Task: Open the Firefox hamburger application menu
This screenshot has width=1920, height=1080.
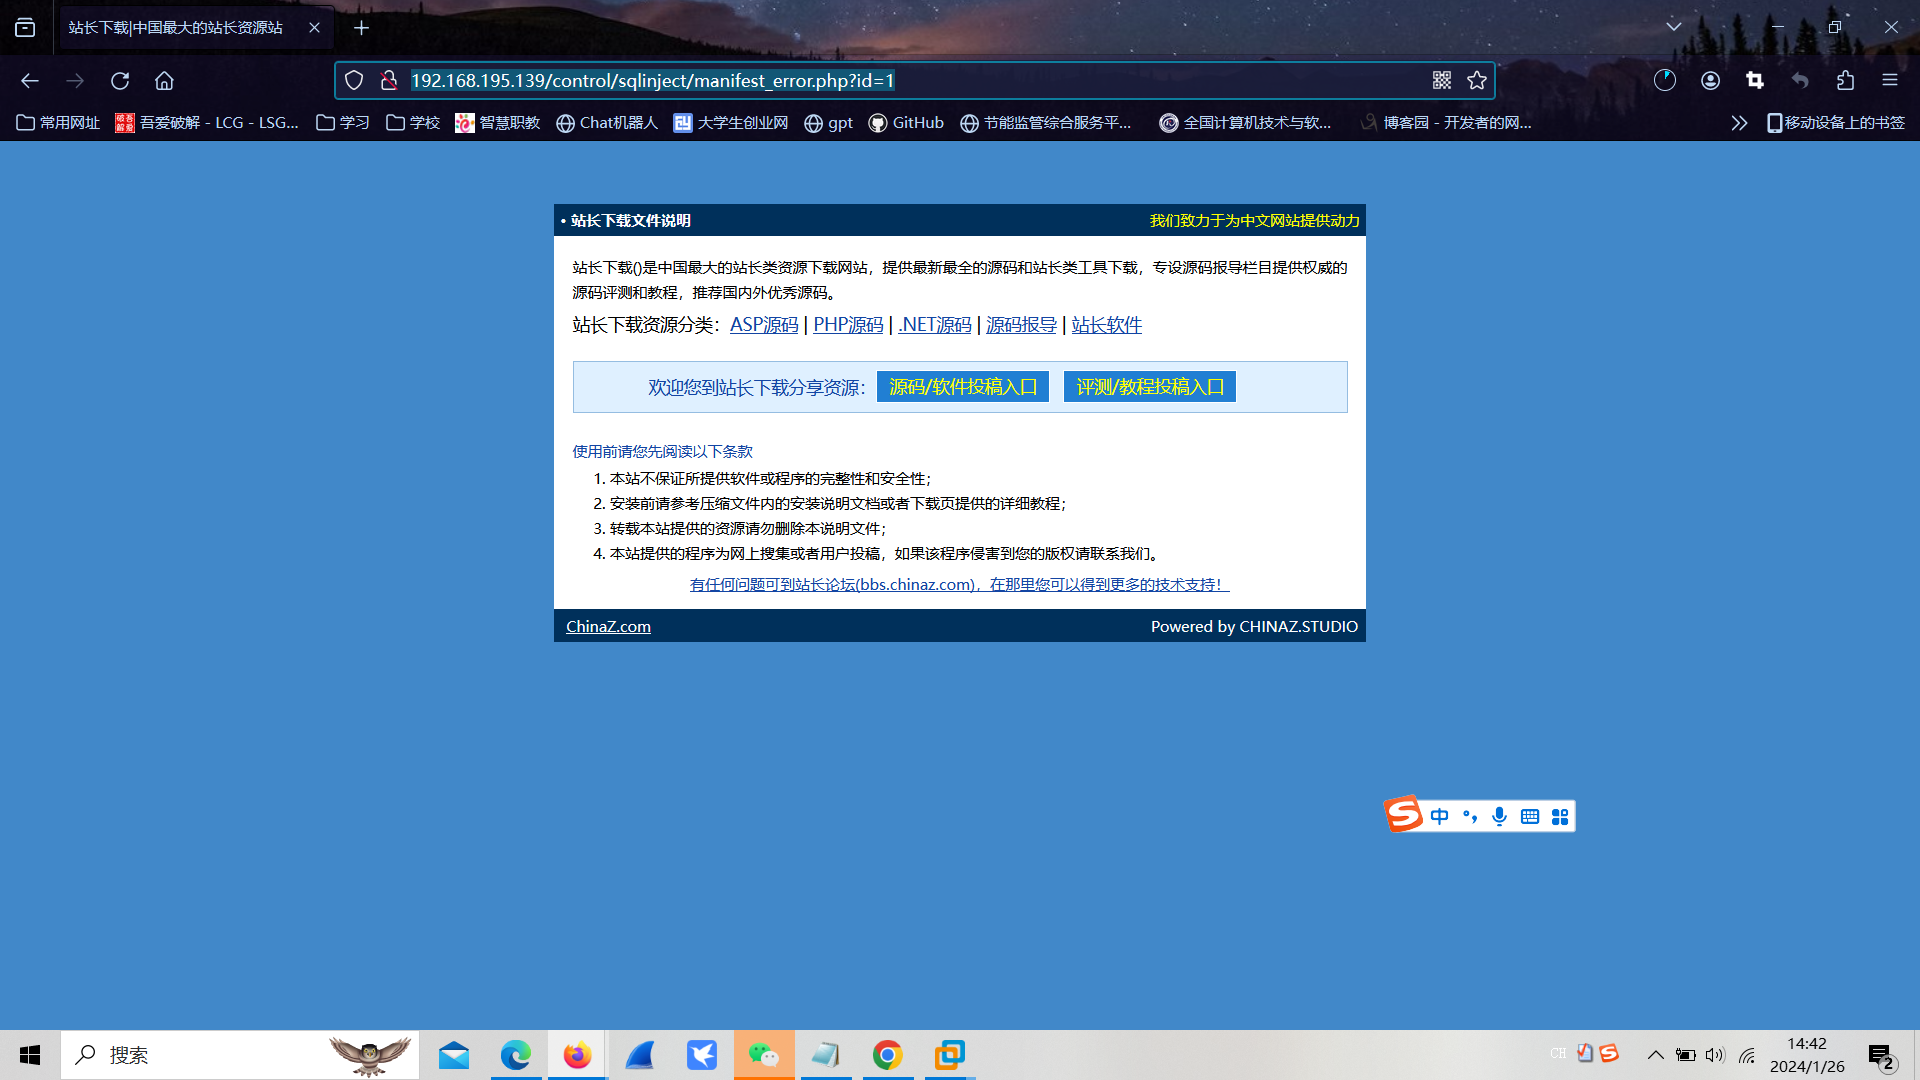Action: coord(1889,81)
